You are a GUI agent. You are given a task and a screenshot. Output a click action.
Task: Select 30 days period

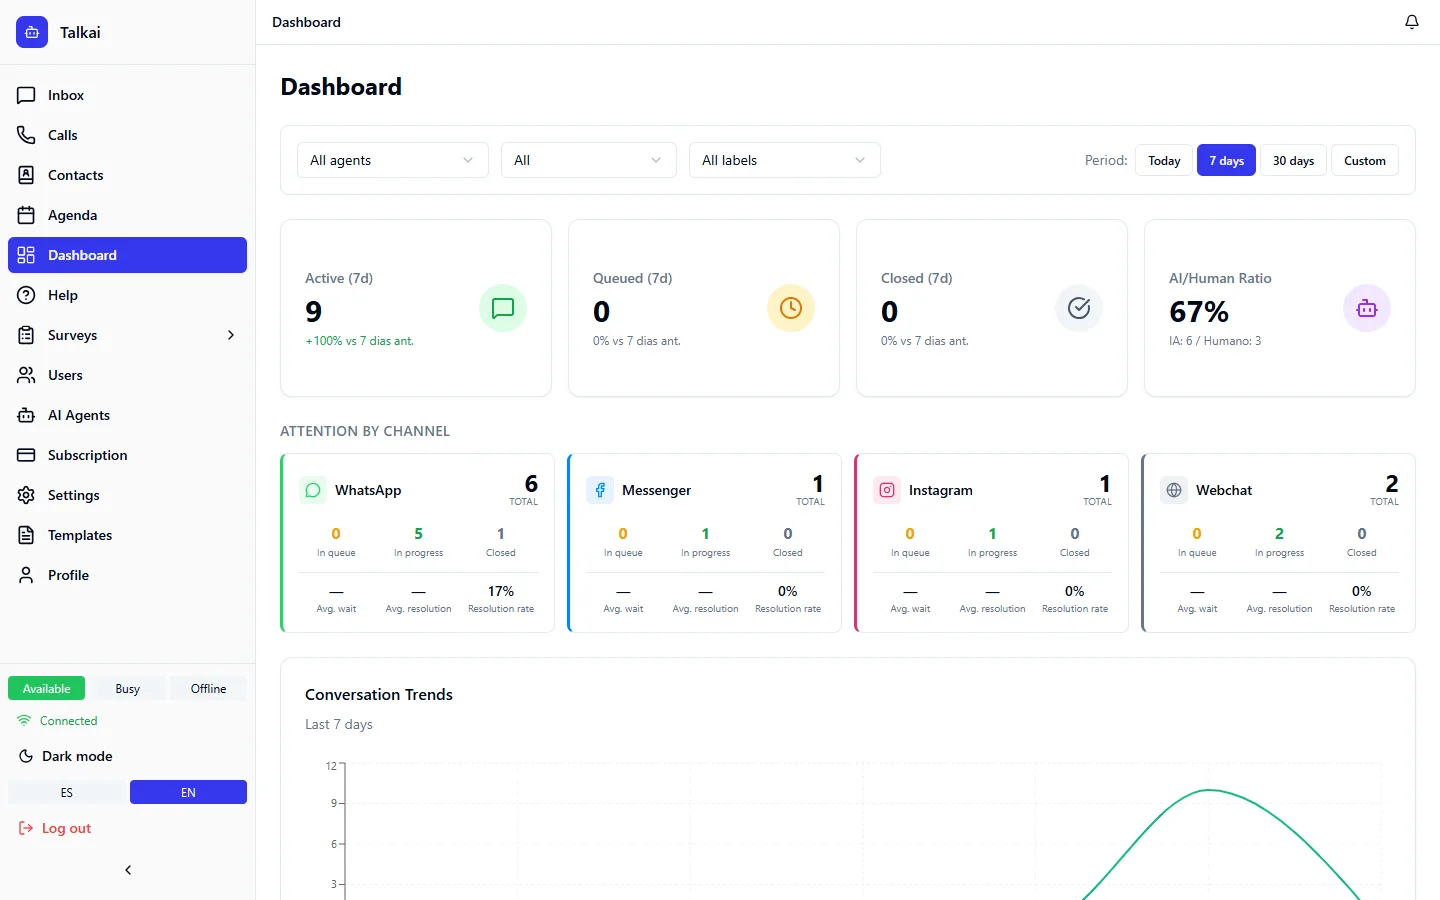point(1293,160)
